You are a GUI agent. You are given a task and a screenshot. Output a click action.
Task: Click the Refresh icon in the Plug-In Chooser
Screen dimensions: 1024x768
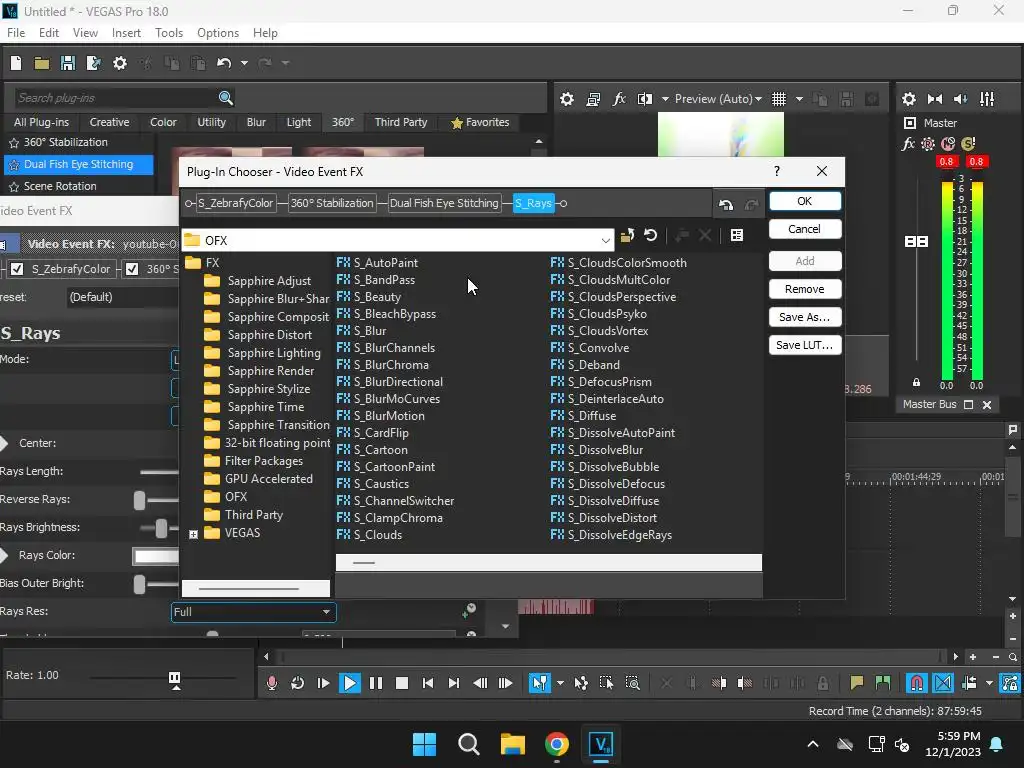click(x=650, y=235)
